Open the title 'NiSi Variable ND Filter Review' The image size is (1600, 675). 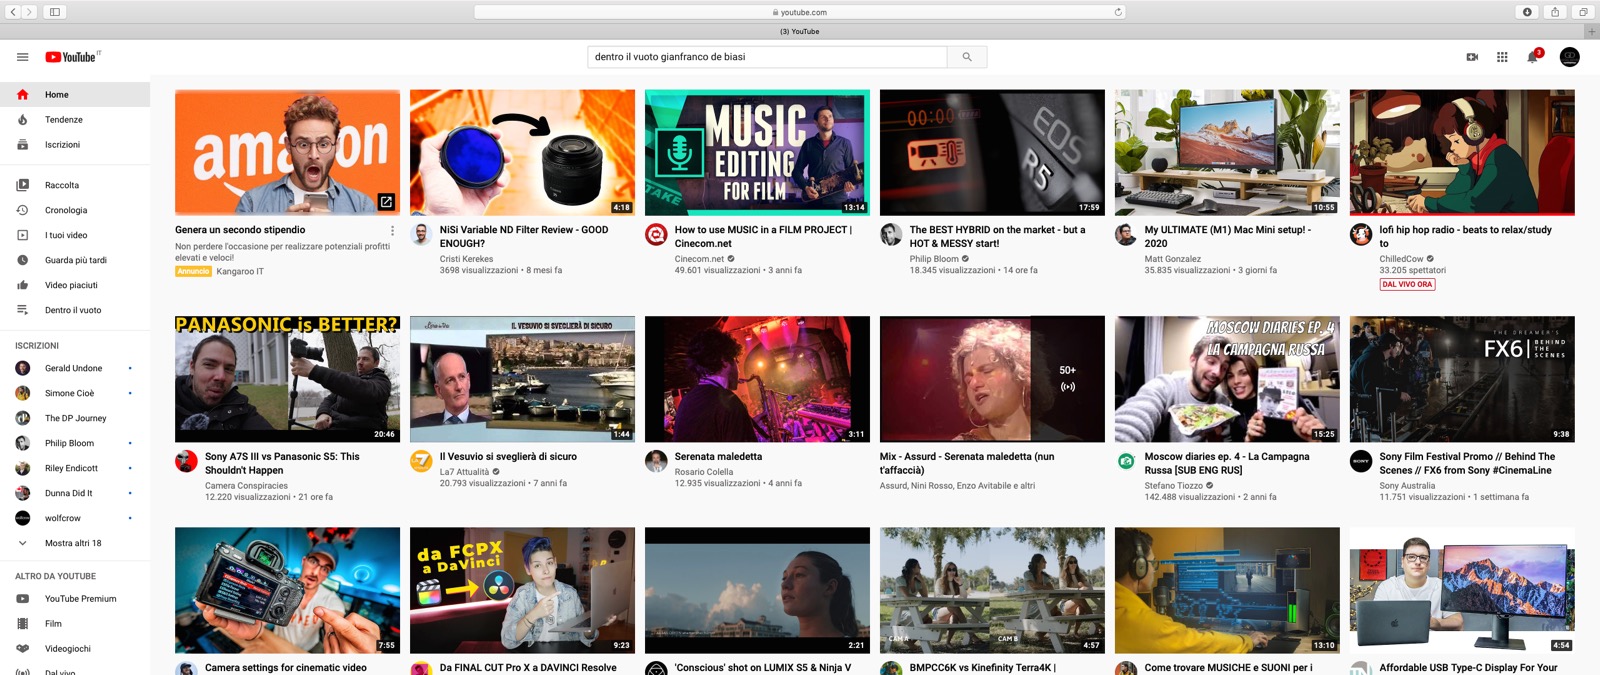[524, 236]
